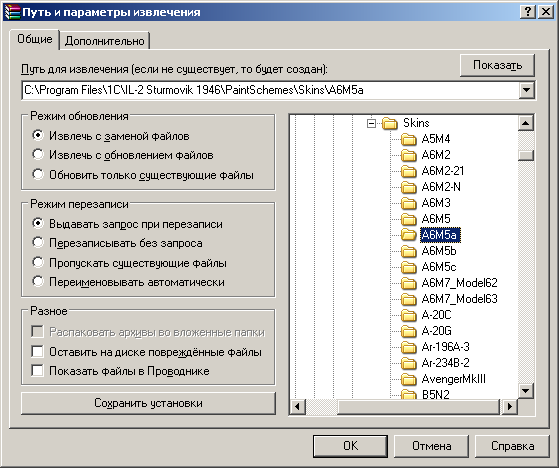Click the folder tree scroll-down arrow
This screenshot has width=559, height=468.
tap(526, 391)
